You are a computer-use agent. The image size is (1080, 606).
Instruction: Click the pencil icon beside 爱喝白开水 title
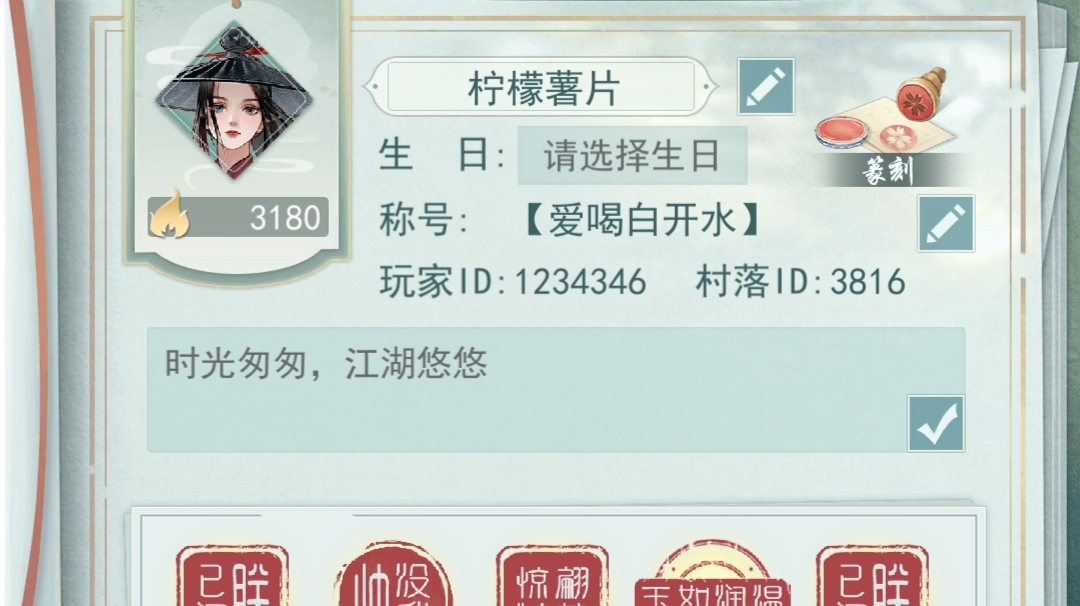coord(946,223)
